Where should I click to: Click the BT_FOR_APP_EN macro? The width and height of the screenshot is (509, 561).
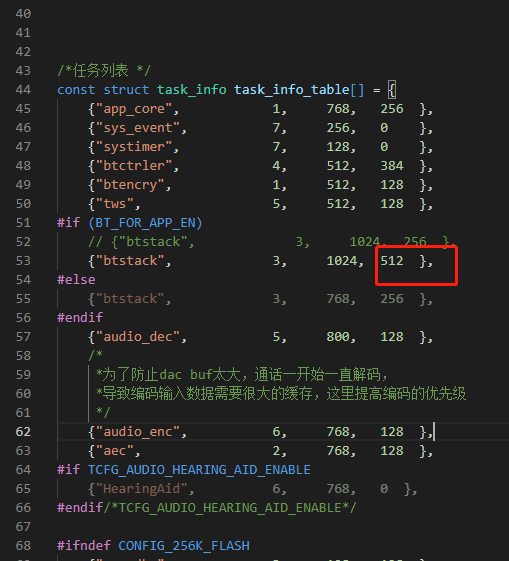(145, 223)
